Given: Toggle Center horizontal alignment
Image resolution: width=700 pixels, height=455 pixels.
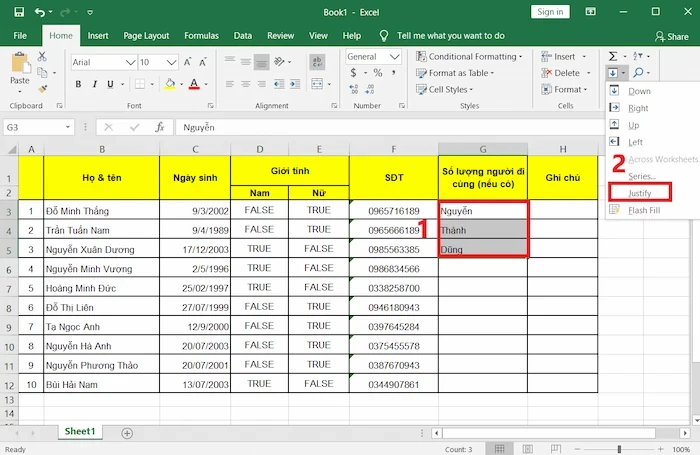Looking at the screenshot, I should click(246, 84).
